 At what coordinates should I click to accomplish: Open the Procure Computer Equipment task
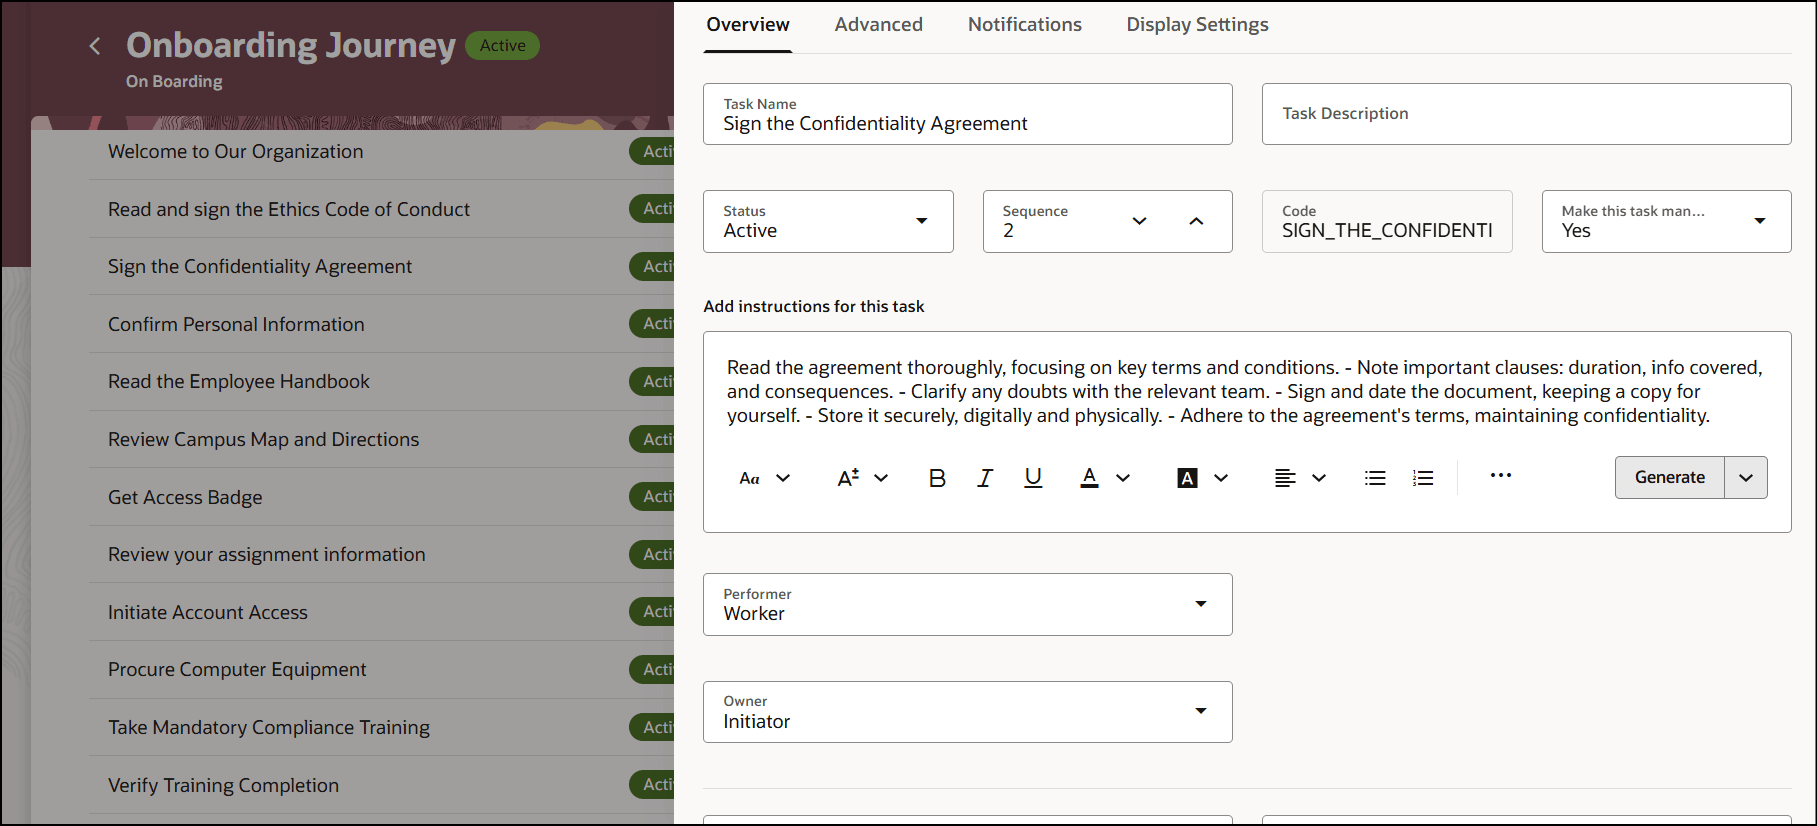[x=237, y=670]
